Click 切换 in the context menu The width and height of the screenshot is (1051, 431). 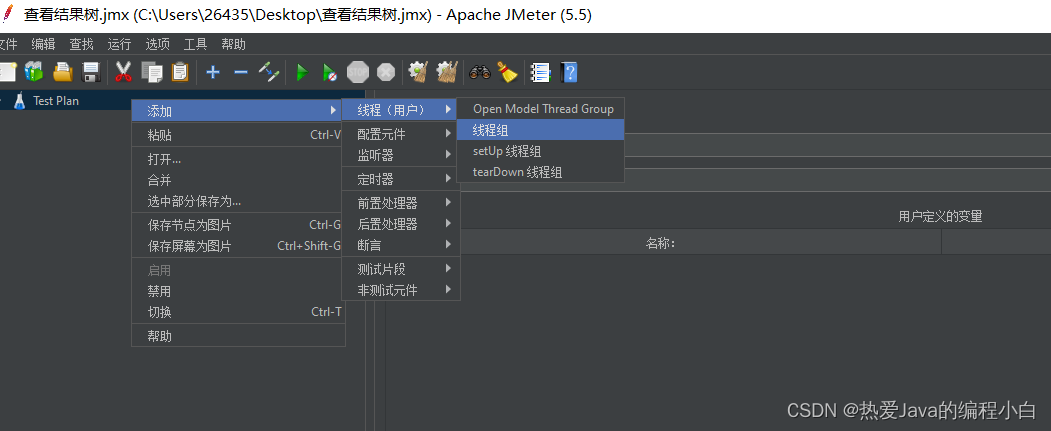tap(238, 312)
